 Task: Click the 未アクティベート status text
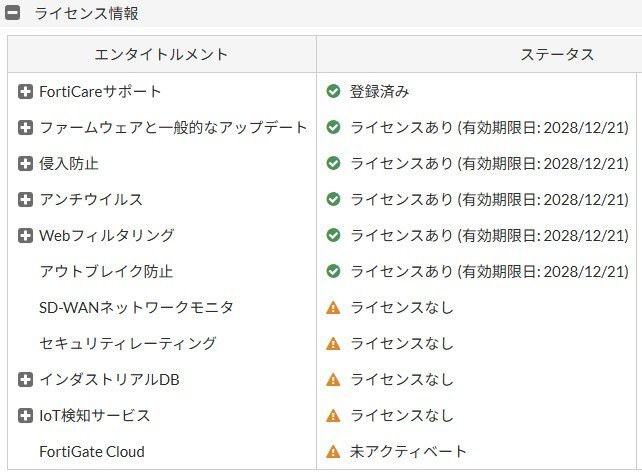pyautogui.click(x=393, y=452)
